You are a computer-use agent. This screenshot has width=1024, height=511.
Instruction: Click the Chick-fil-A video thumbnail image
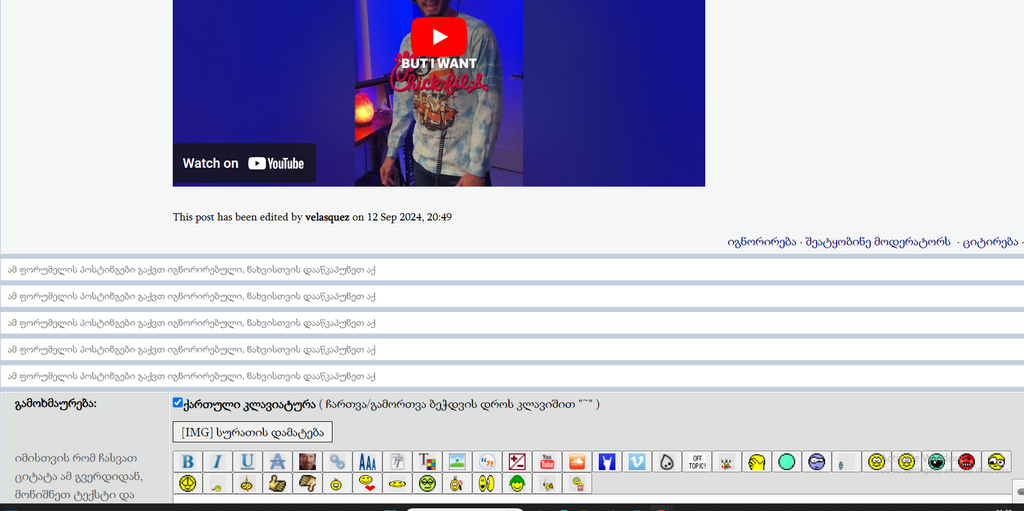coord(439,93)
